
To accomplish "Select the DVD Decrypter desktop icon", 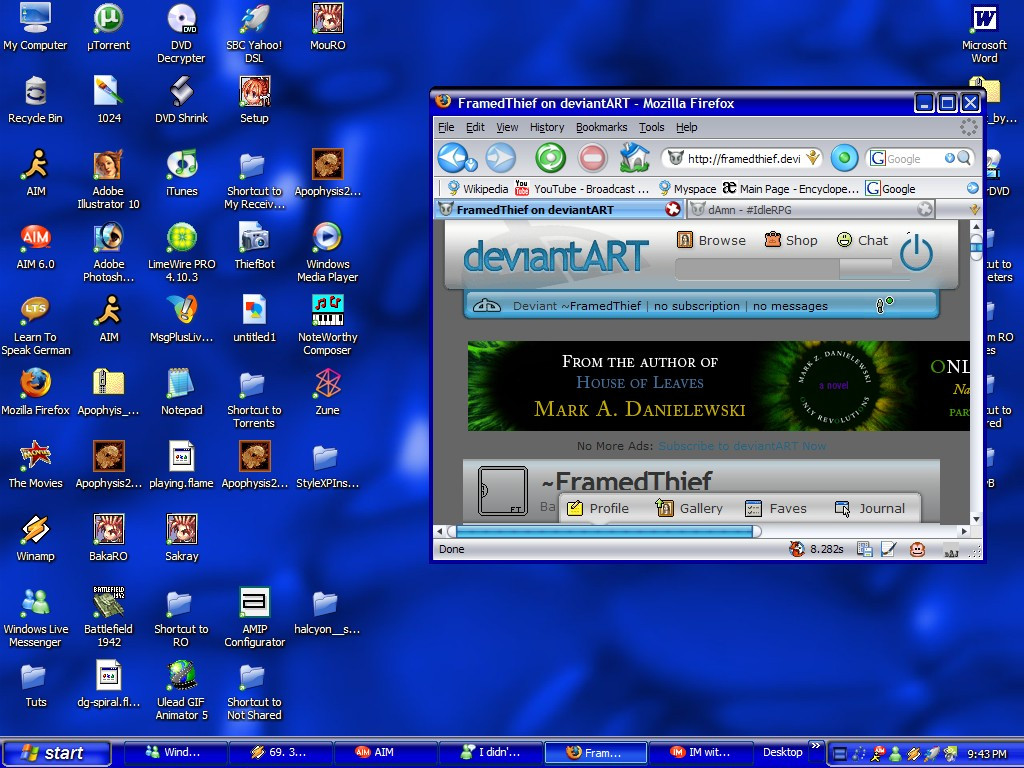I will pyautogui.click(x=182, y=33).
